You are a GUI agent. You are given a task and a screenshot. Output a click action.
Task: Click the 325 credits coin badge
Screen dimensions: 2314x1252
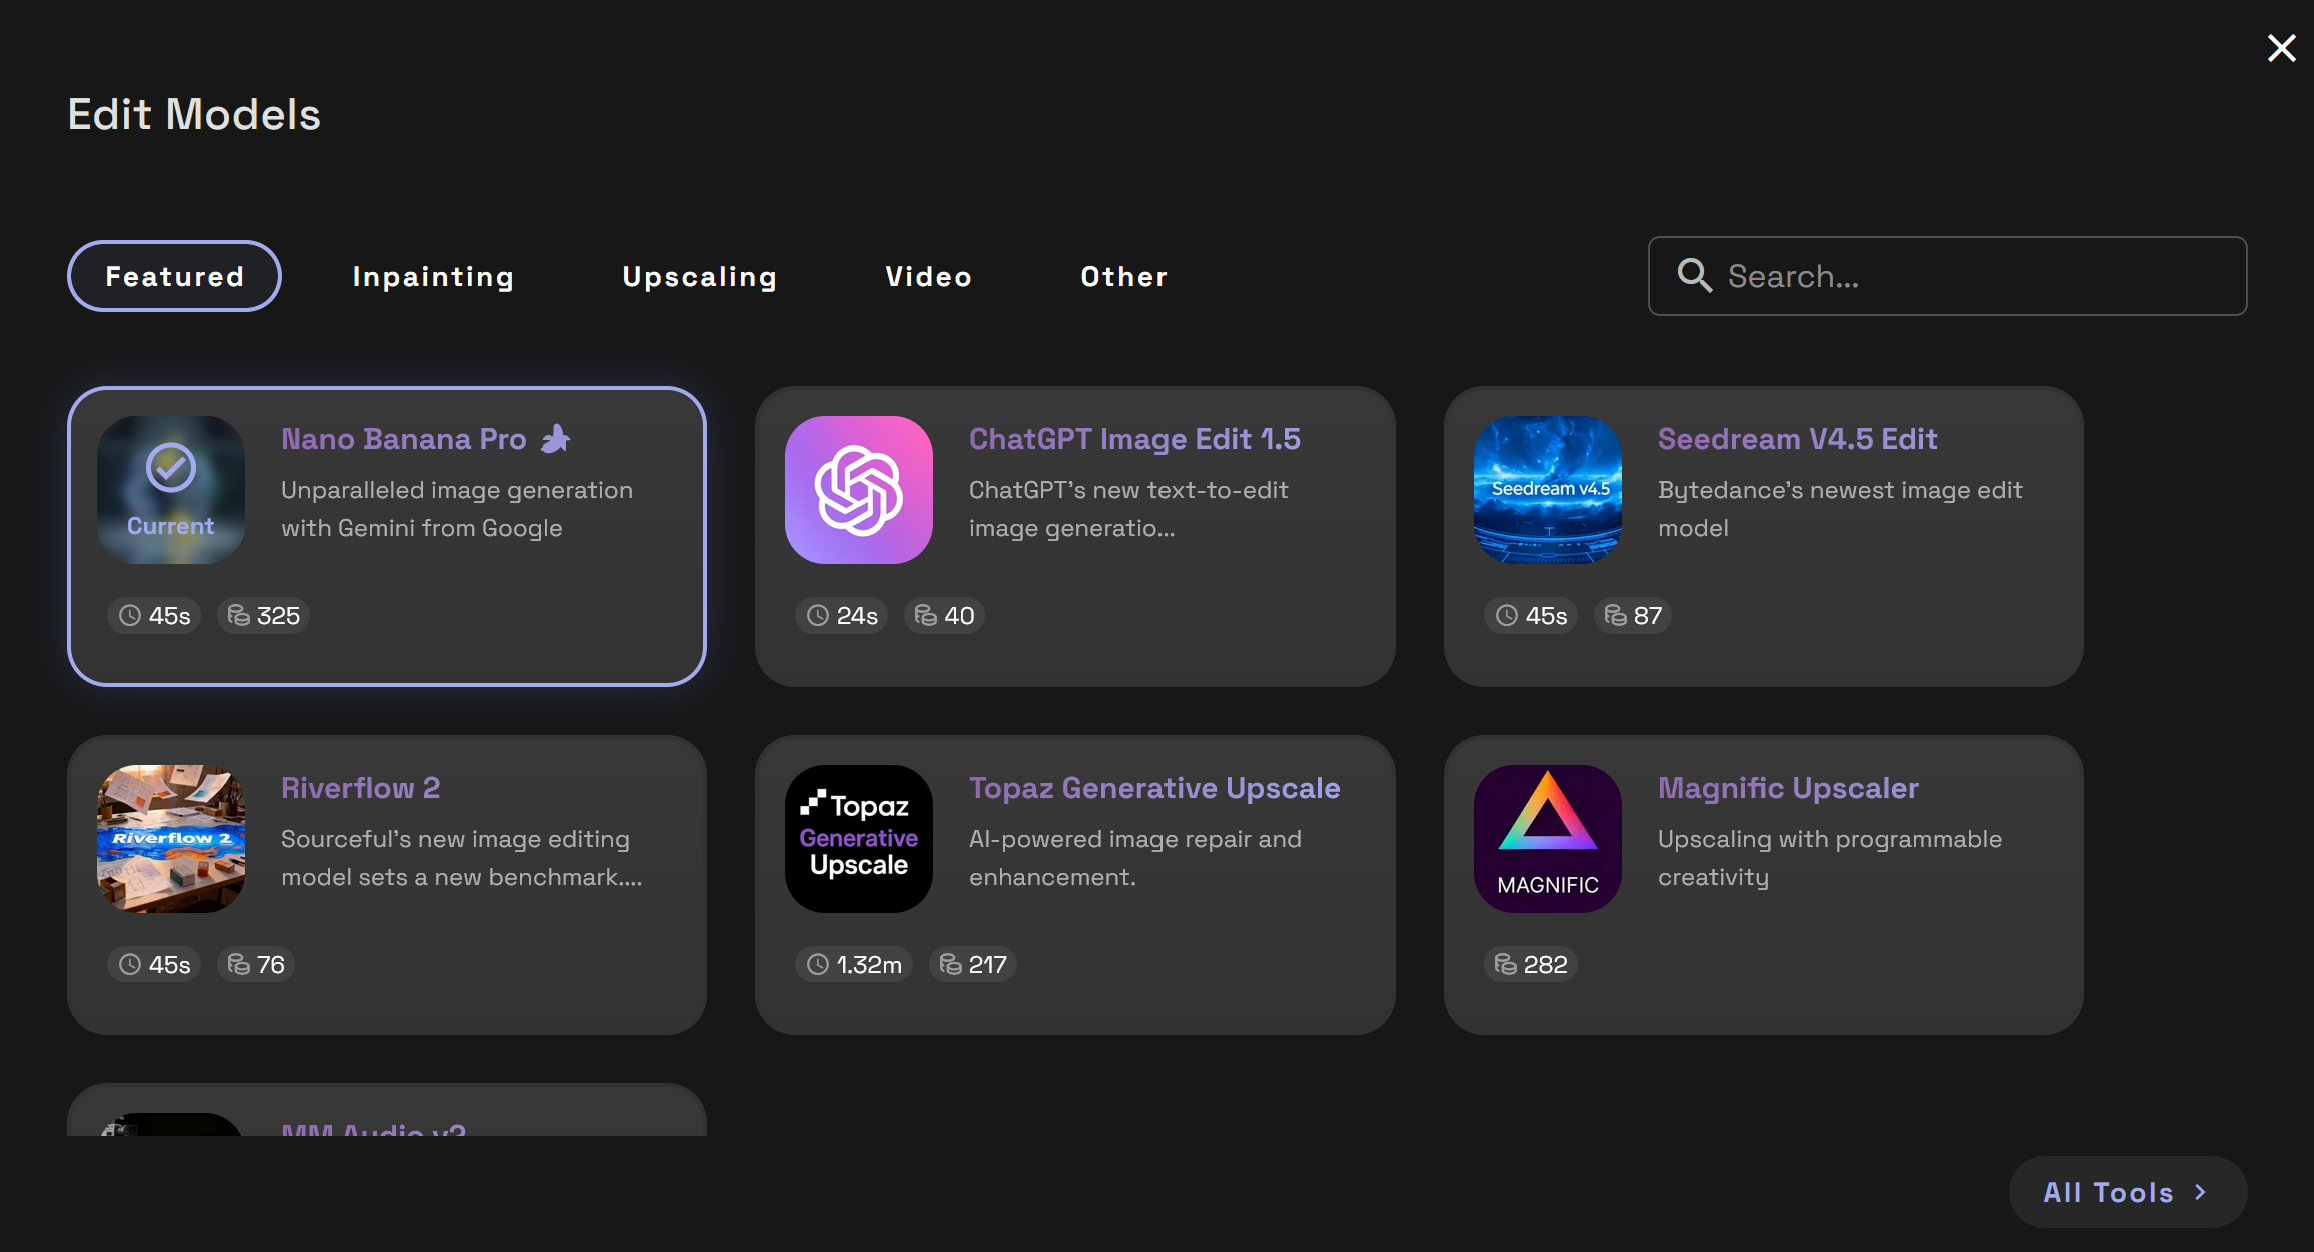pos(264,616)
